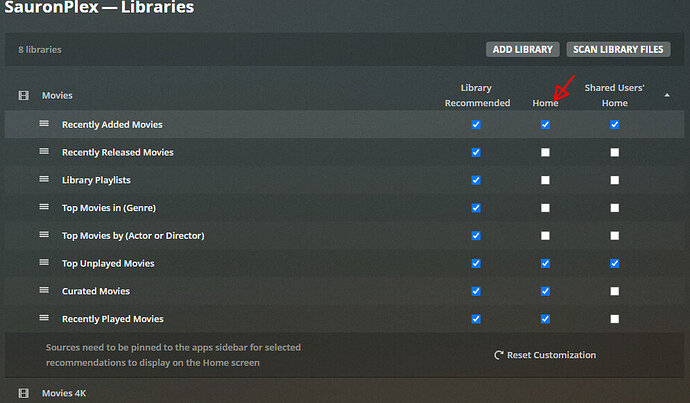Uncheck Library Recommended for Recently Released Movies
The width and height of the screenshot is (690, 403).
(476, 152)
